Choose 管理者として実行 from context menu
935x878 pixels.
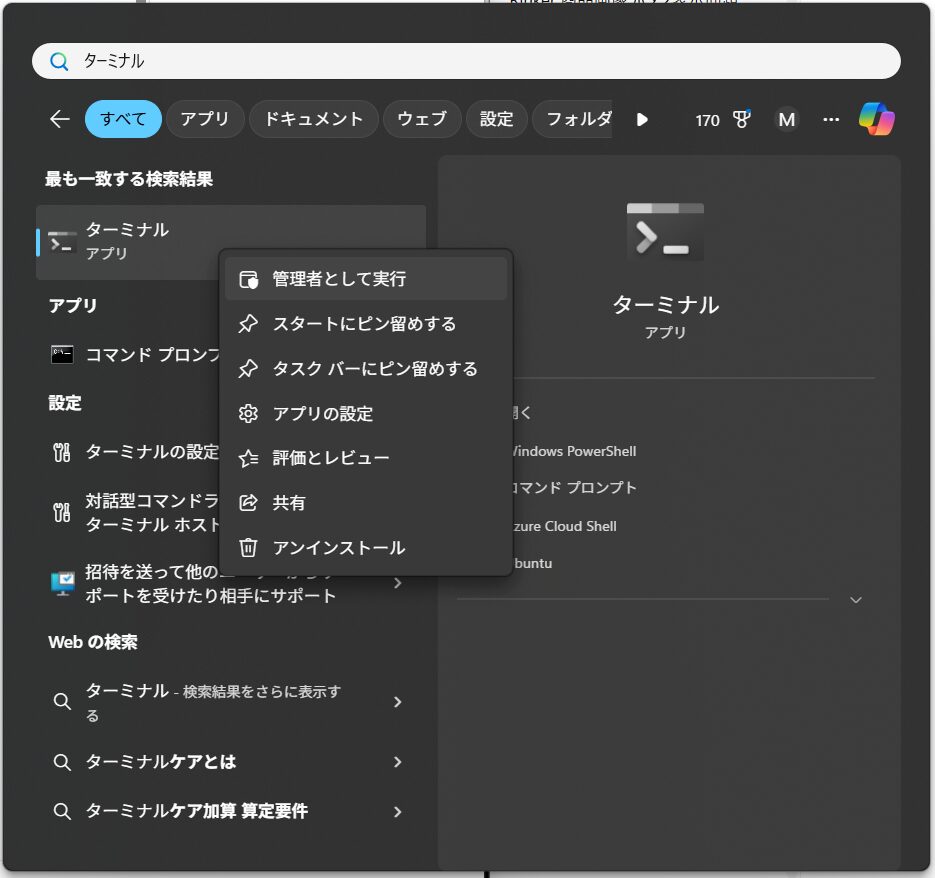[x=366, y=279]
